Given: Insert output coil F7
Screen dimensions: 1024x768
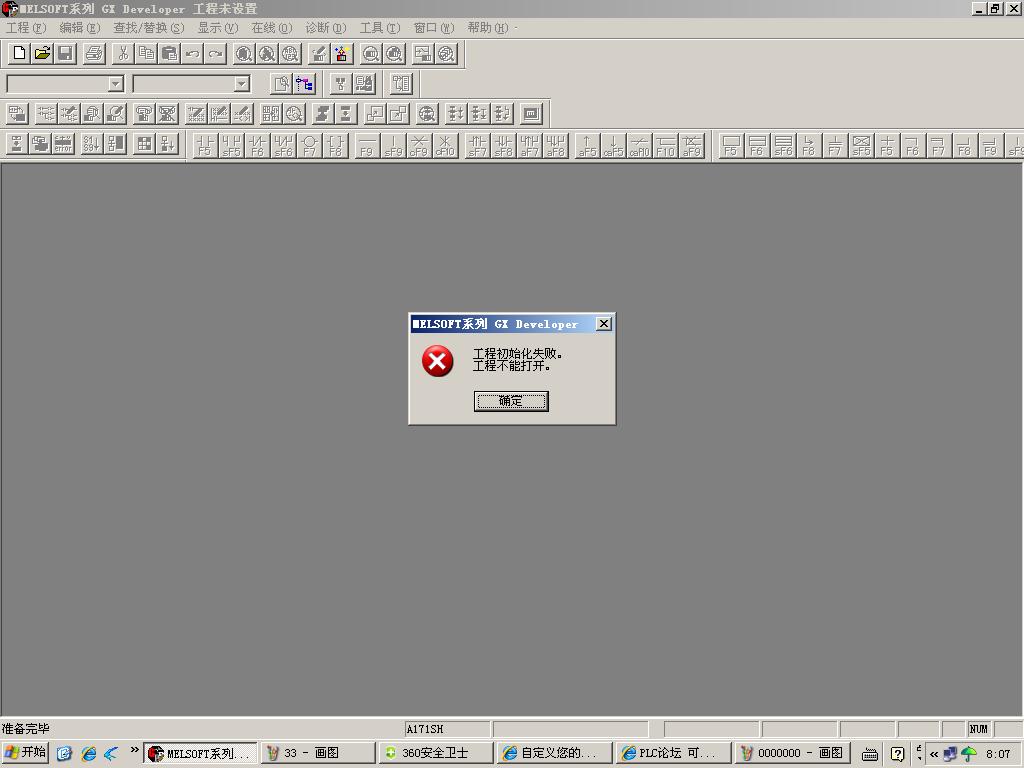Looking at the screenshot, I should pyautogui.click(x=310, y=145).
